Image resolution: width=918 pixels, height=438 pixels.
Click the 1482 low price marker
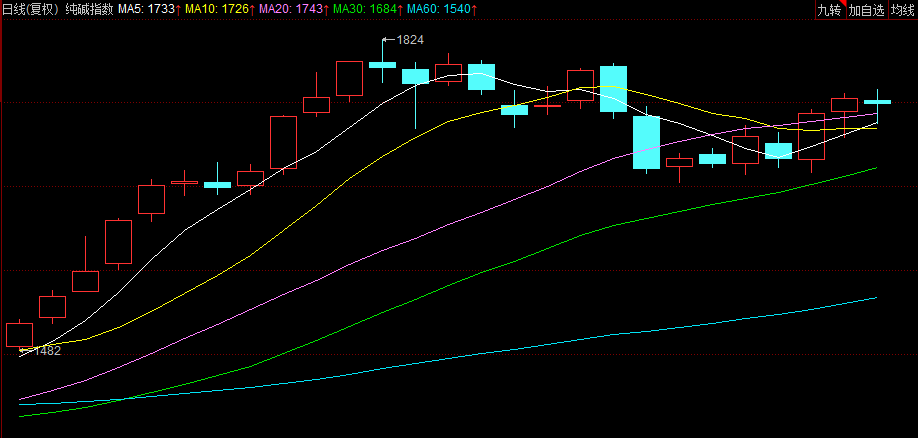[x=40, y=351]
